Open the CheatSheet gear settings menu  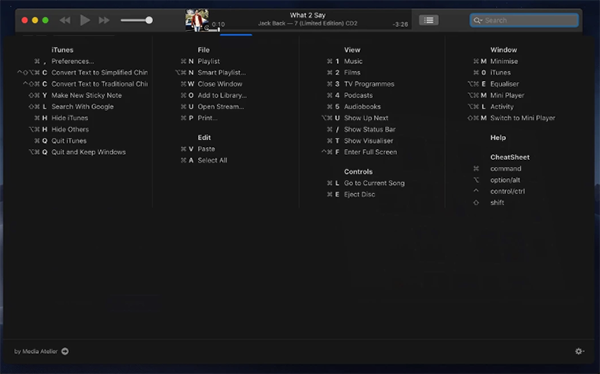pyautogui.click(x=579, y=351)
